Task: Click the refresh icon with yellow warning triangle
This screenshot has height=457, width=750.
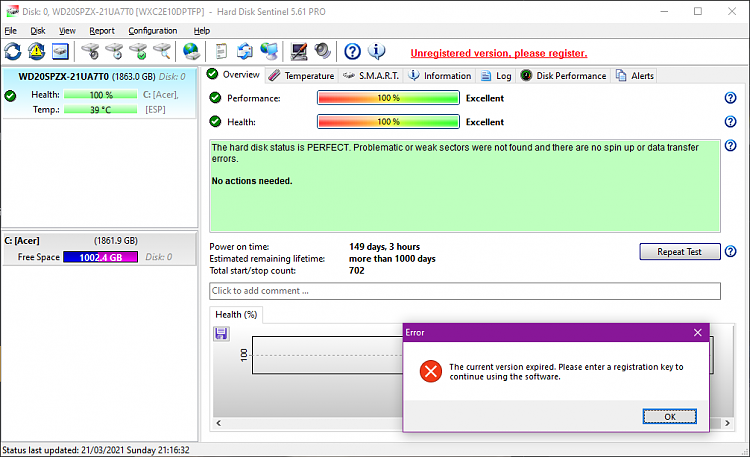Action: click(36, 51)
